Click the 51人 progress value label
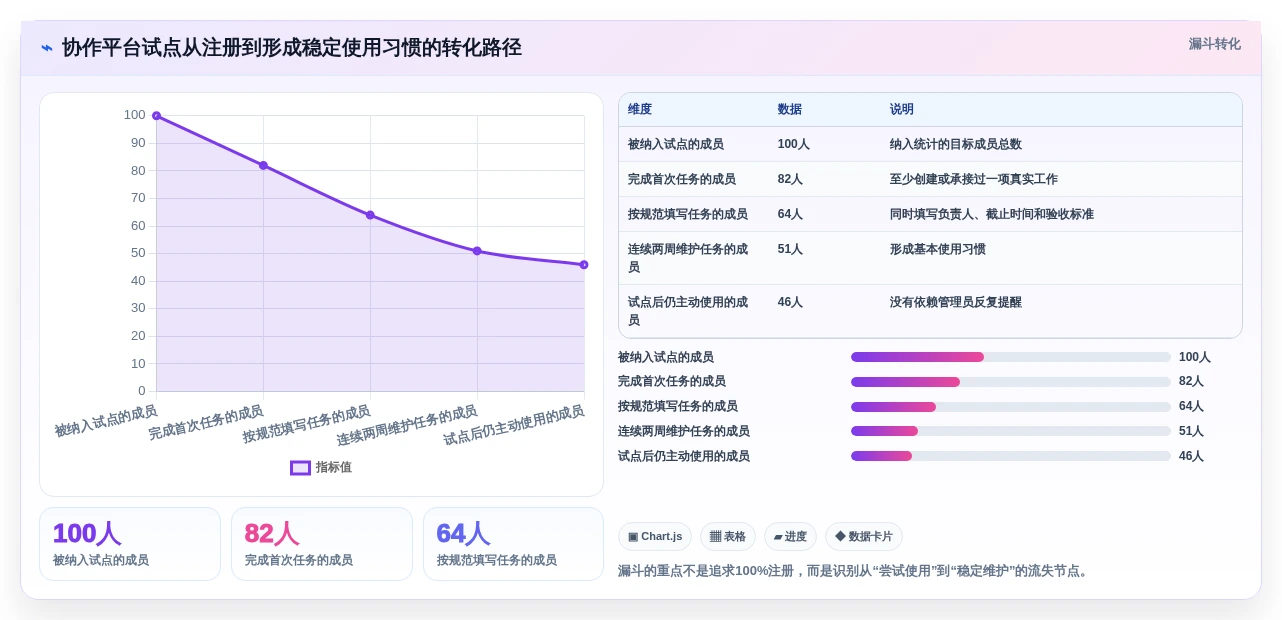The width and height of the screenshot is (1282, 620). click(1191, 431)
